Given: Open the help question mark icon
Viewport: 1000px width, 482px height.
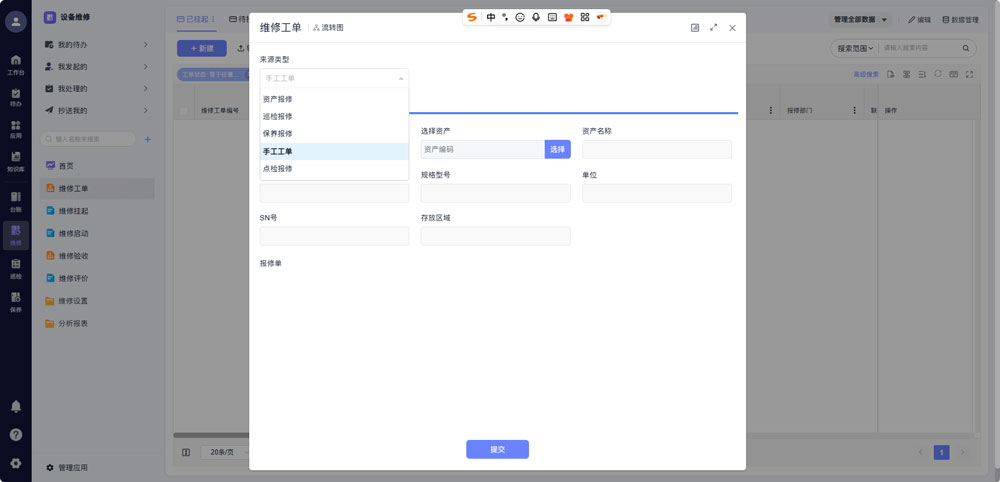Looking at the screenshot, I should click(16, 435).
